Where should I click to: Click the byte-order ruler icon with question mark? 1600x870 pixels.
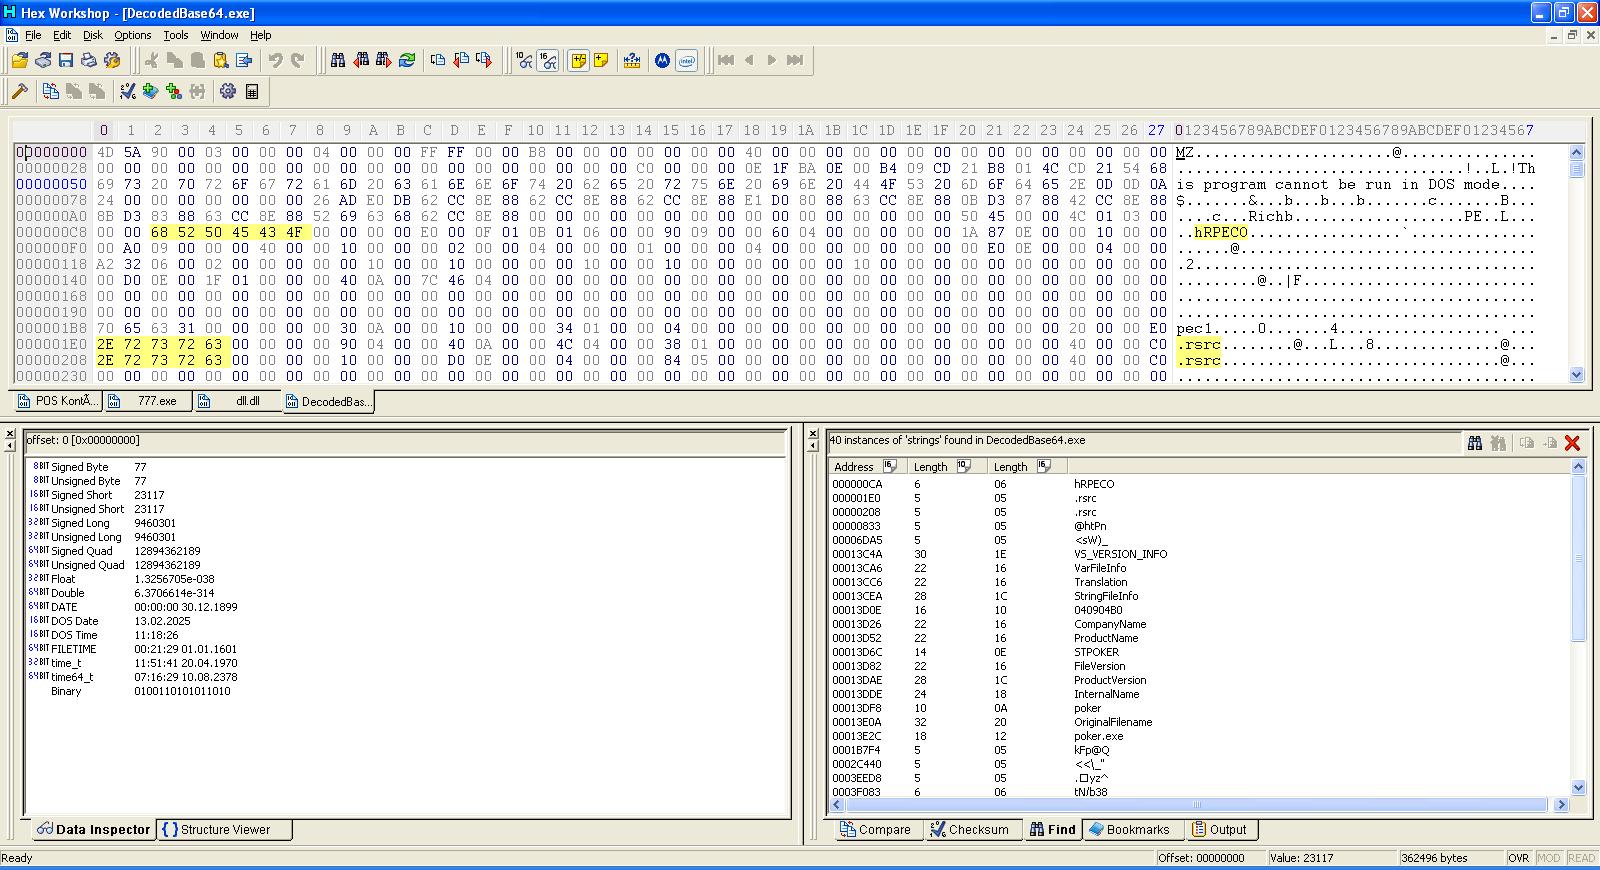pyautogui.click(x=631, y=60)
